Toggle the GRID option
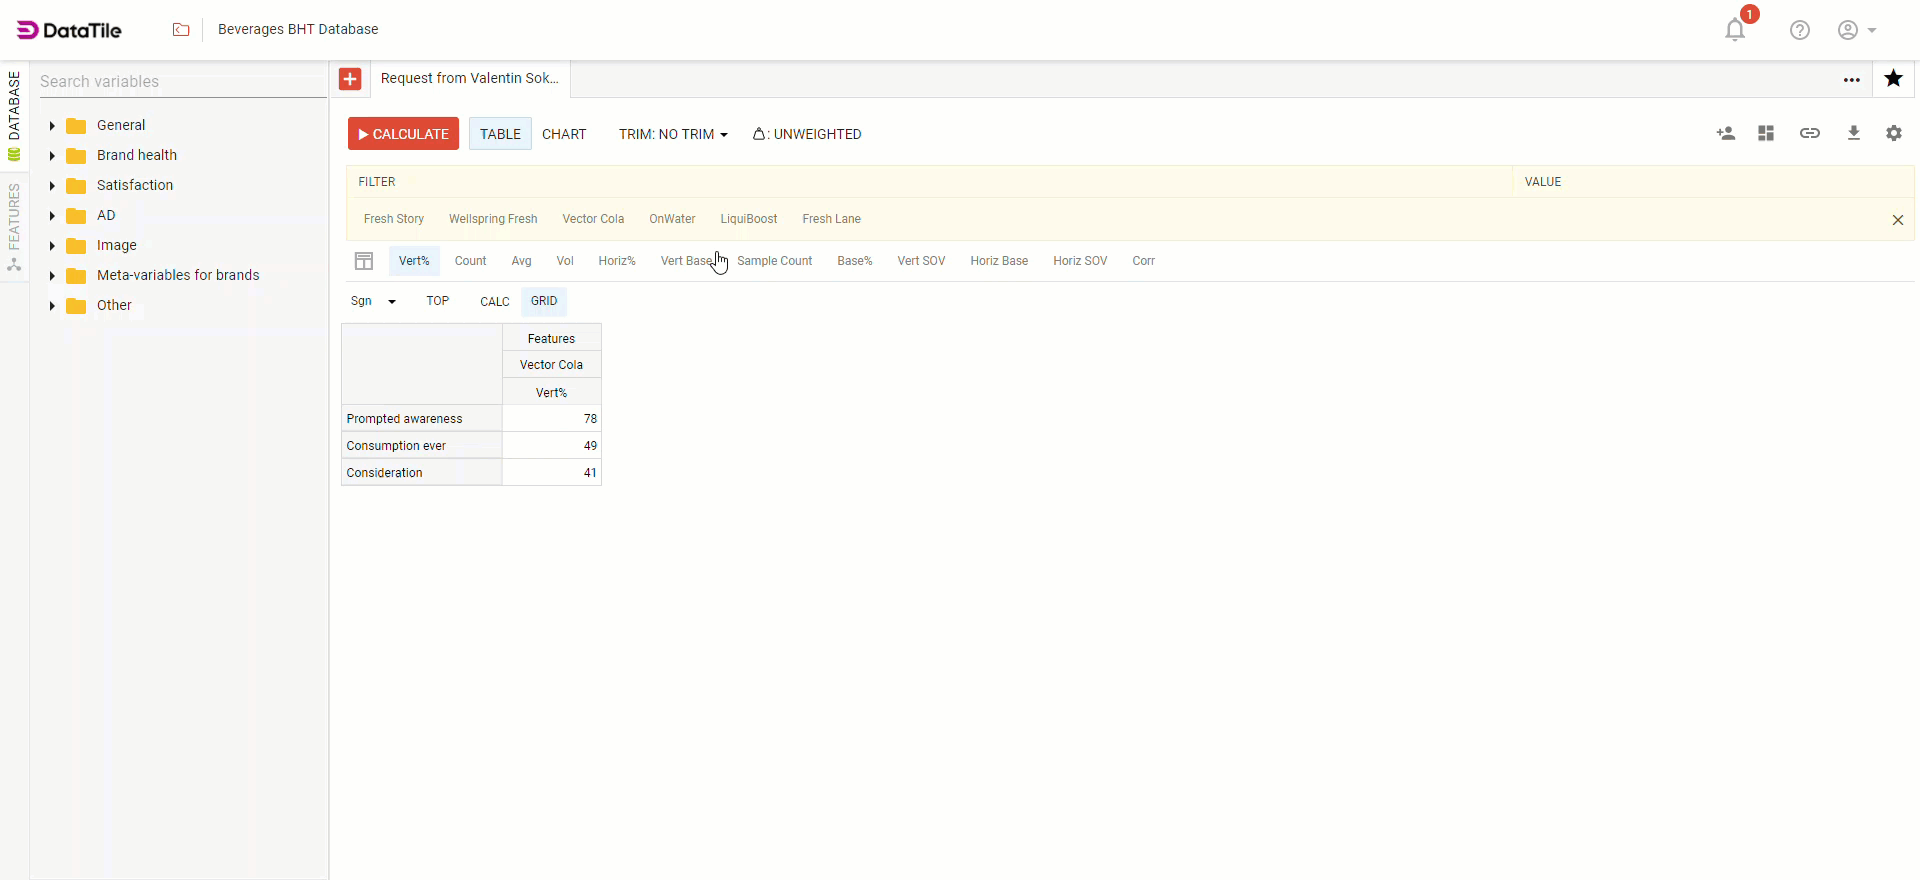This screenshot has width=1920, height=880. point(544,301)
